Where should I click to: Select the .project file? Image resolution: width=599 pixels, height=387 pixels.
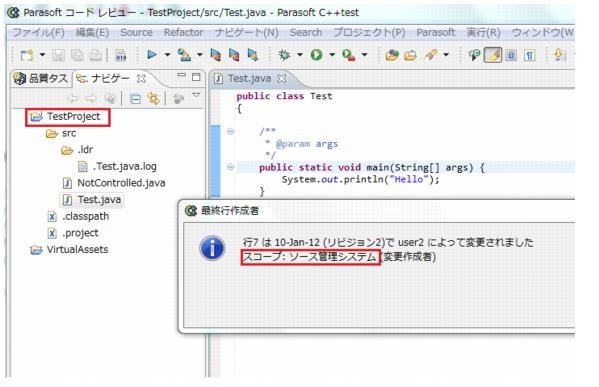[x=73, y=233]
